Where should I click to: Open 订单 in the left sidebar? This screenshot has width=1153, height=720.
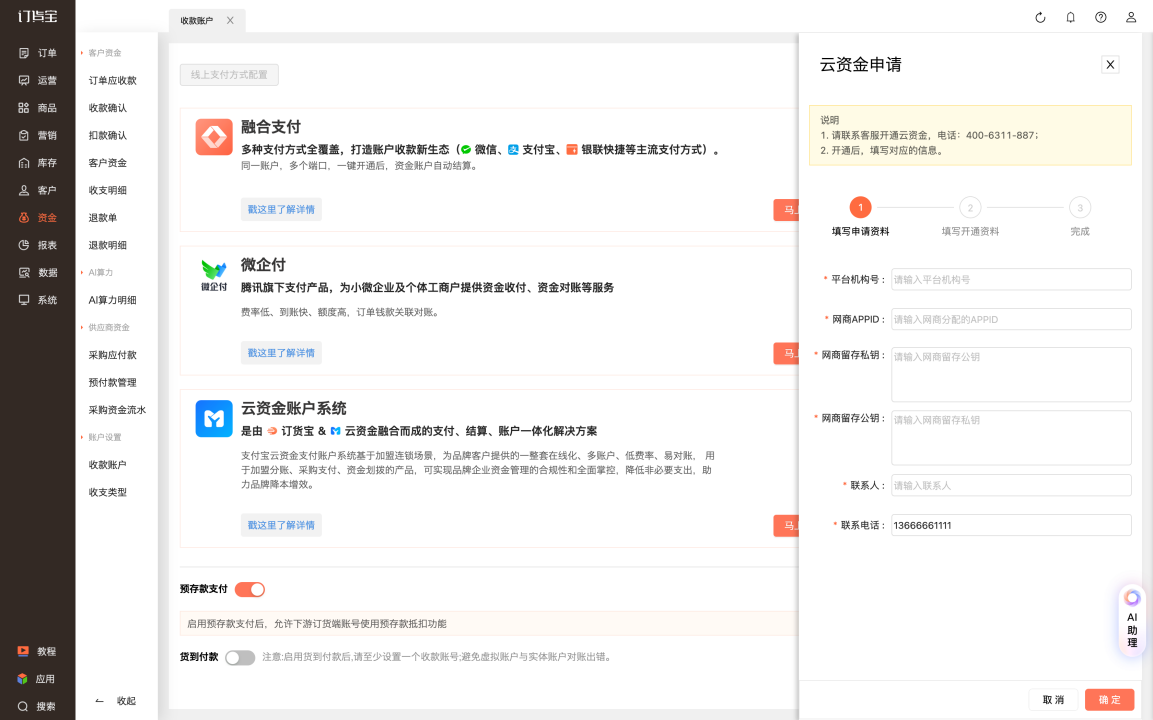pyautogui.click(x=38, y=53)
